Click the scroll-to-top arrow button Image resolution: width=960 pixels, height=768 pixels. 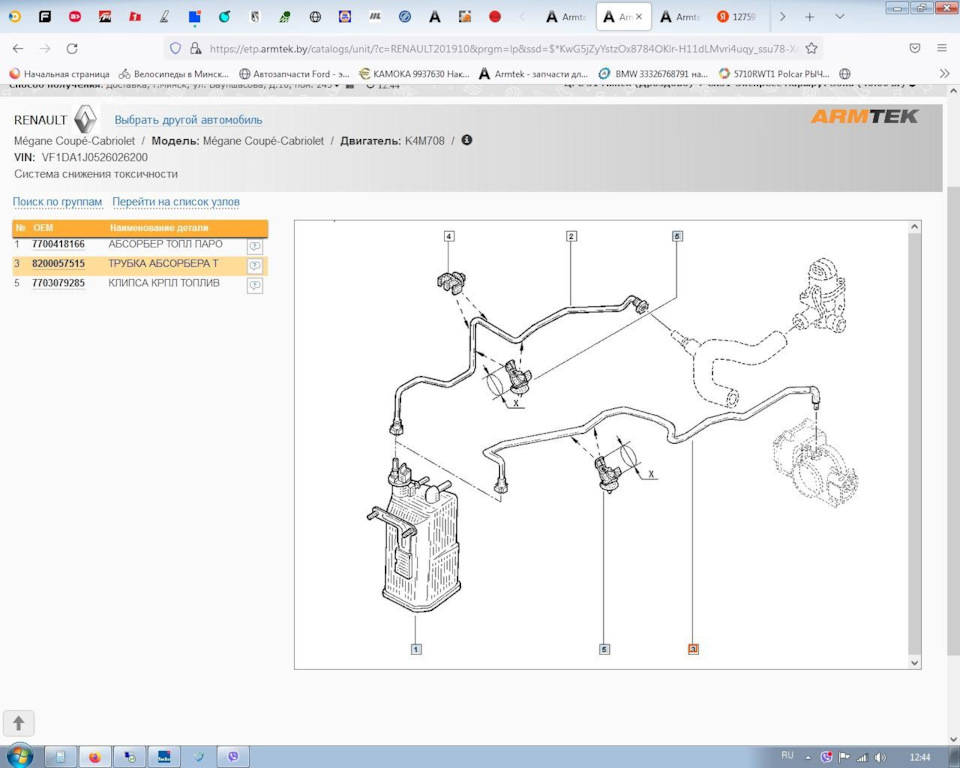[19, 723]
